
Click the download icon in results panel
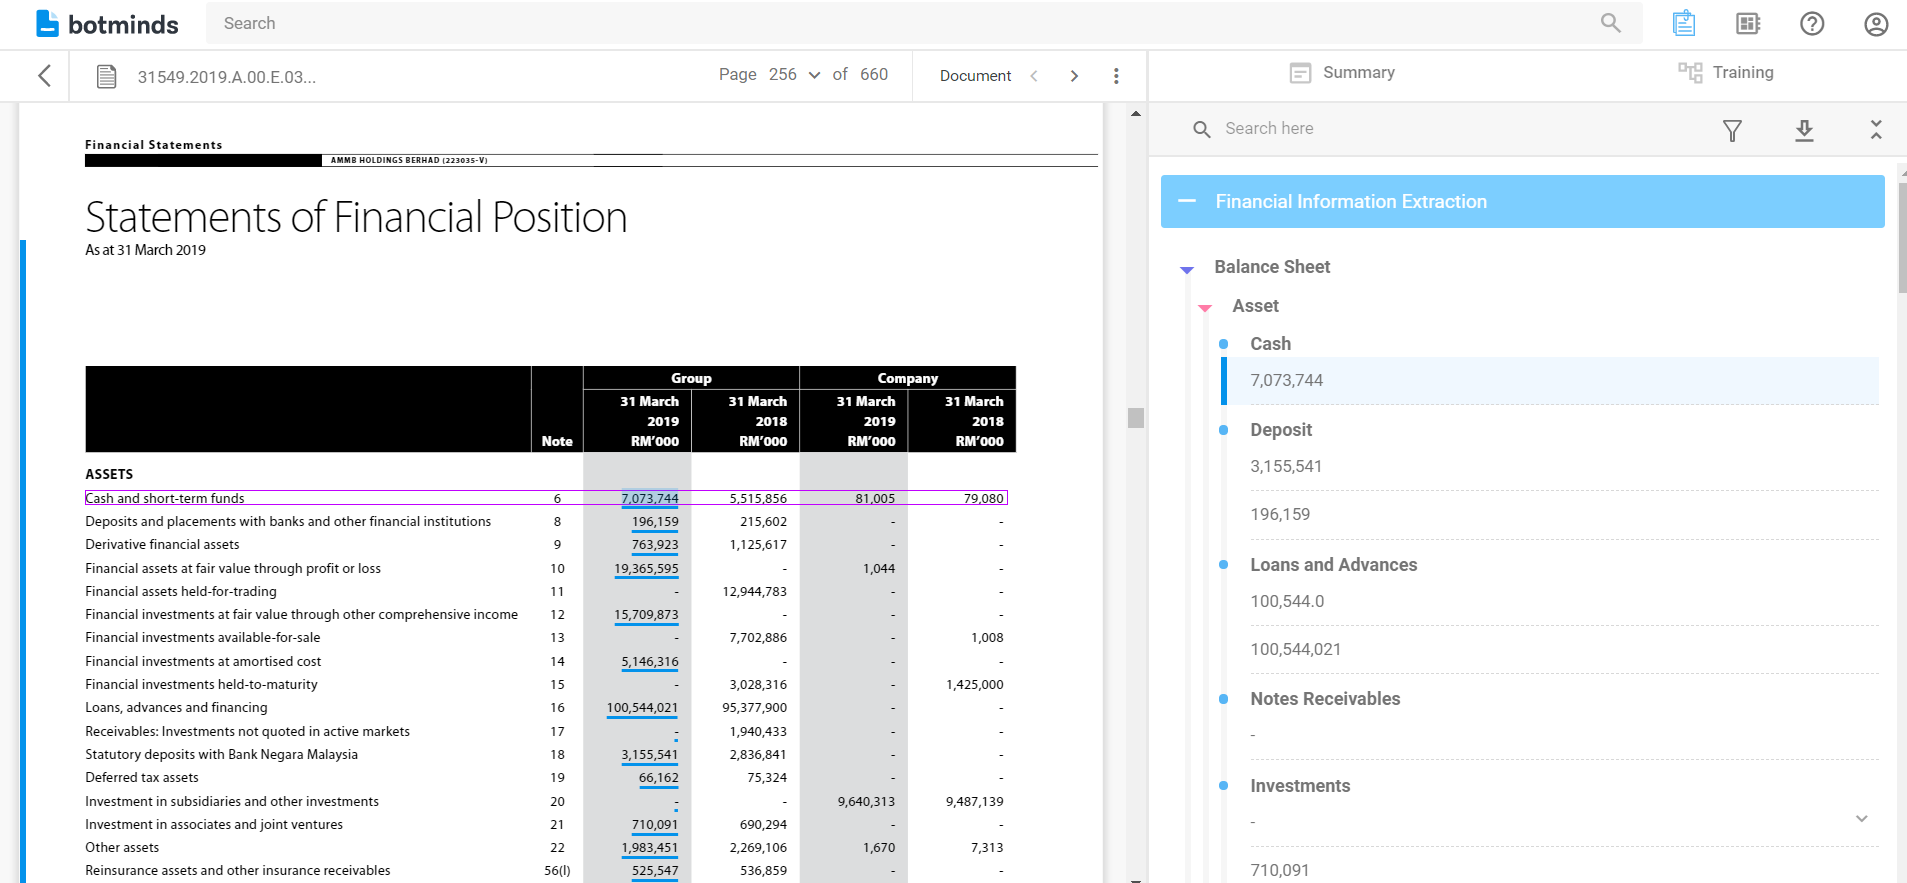pyautogui.click(x=1804, y=130)
